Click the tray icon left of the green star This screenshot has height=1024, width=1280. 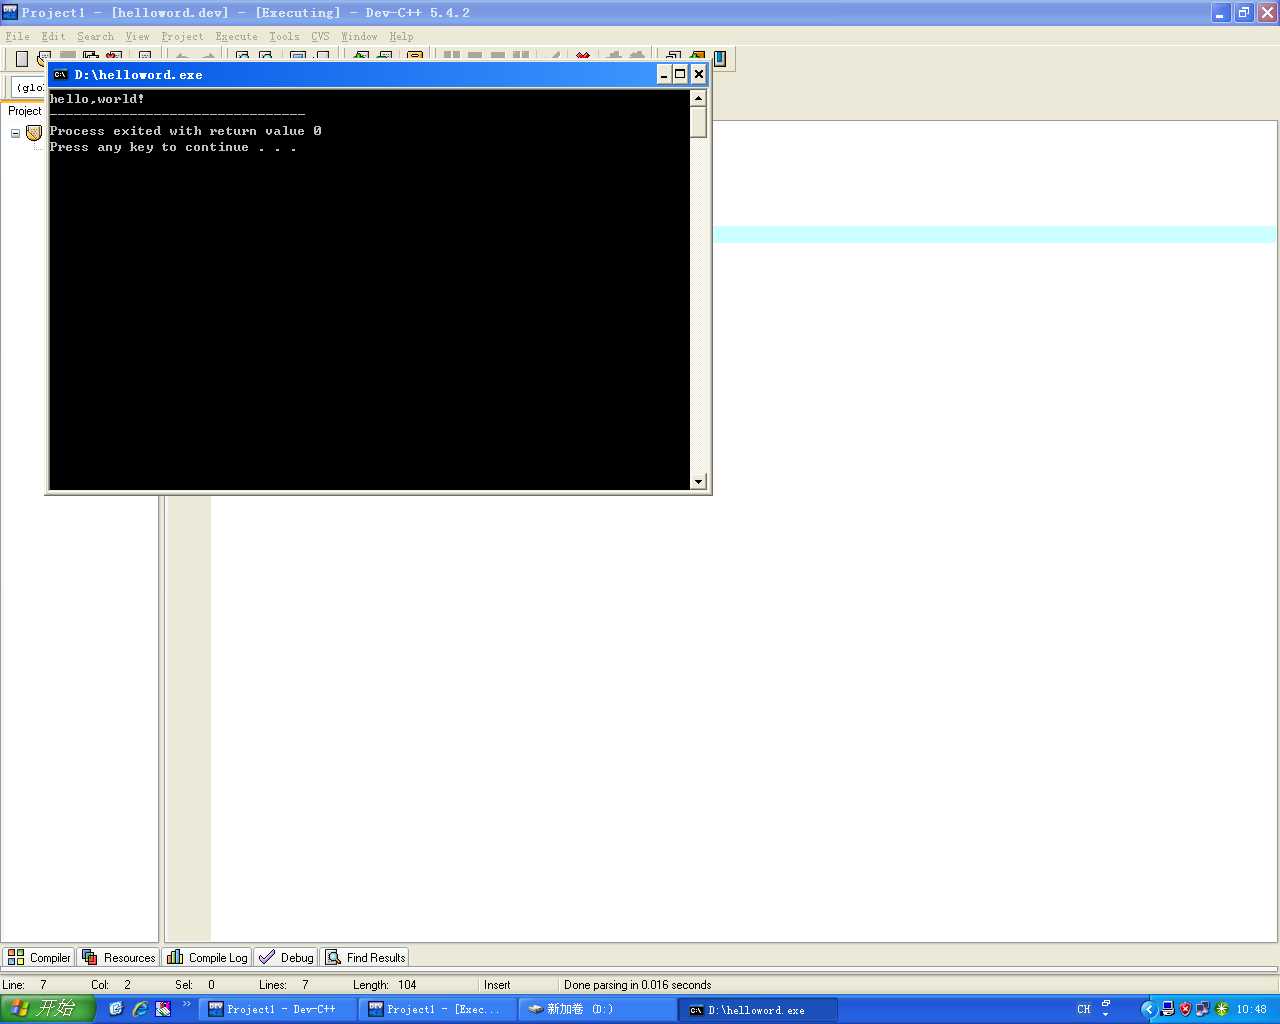pyautogui.click(x=1203, y=1009)
